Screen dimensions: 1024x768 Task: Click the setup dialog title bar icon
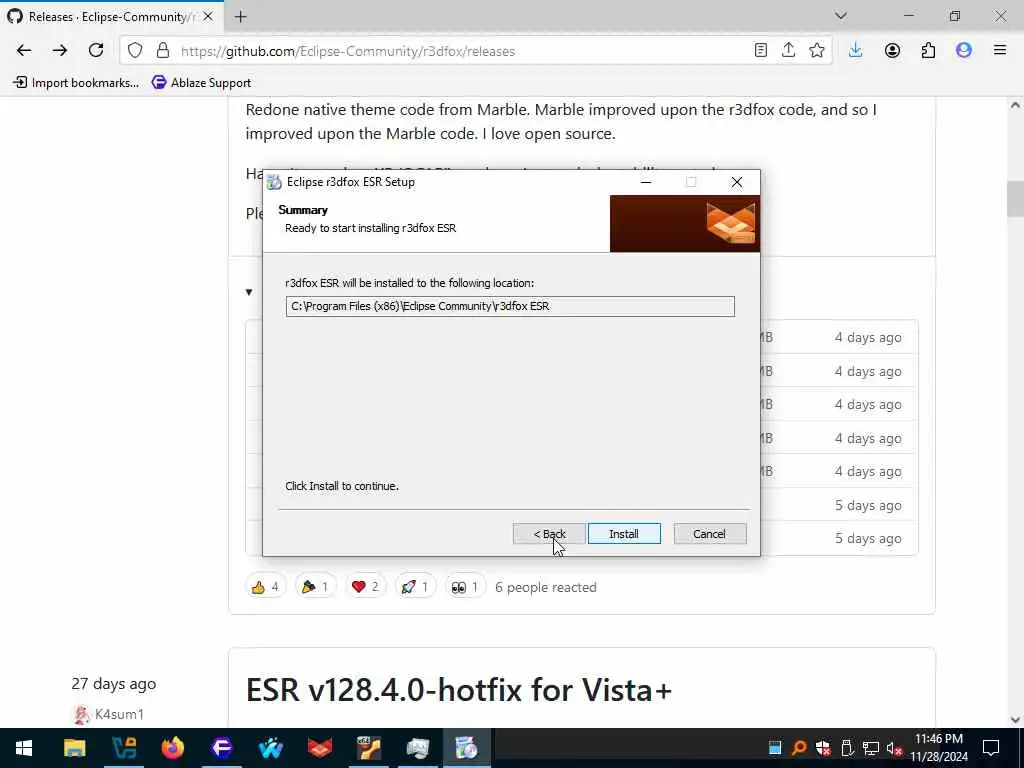275,182
